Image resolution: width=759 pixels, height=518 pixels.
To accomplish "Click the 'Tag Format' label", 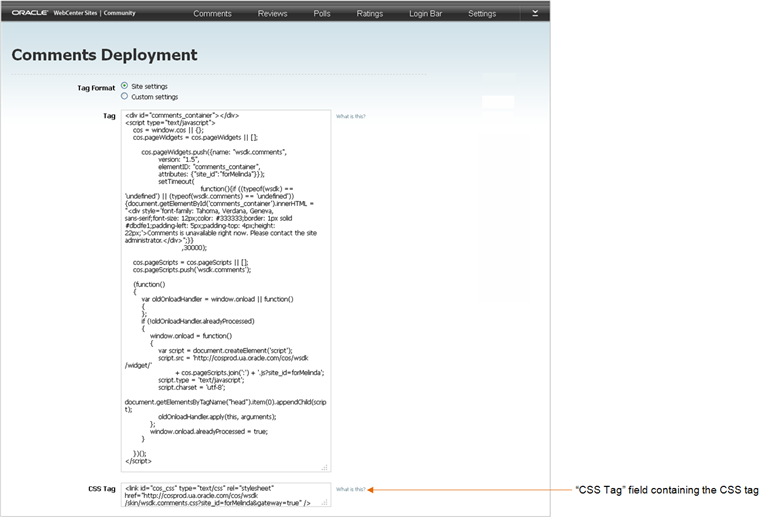I will [96, 88].
